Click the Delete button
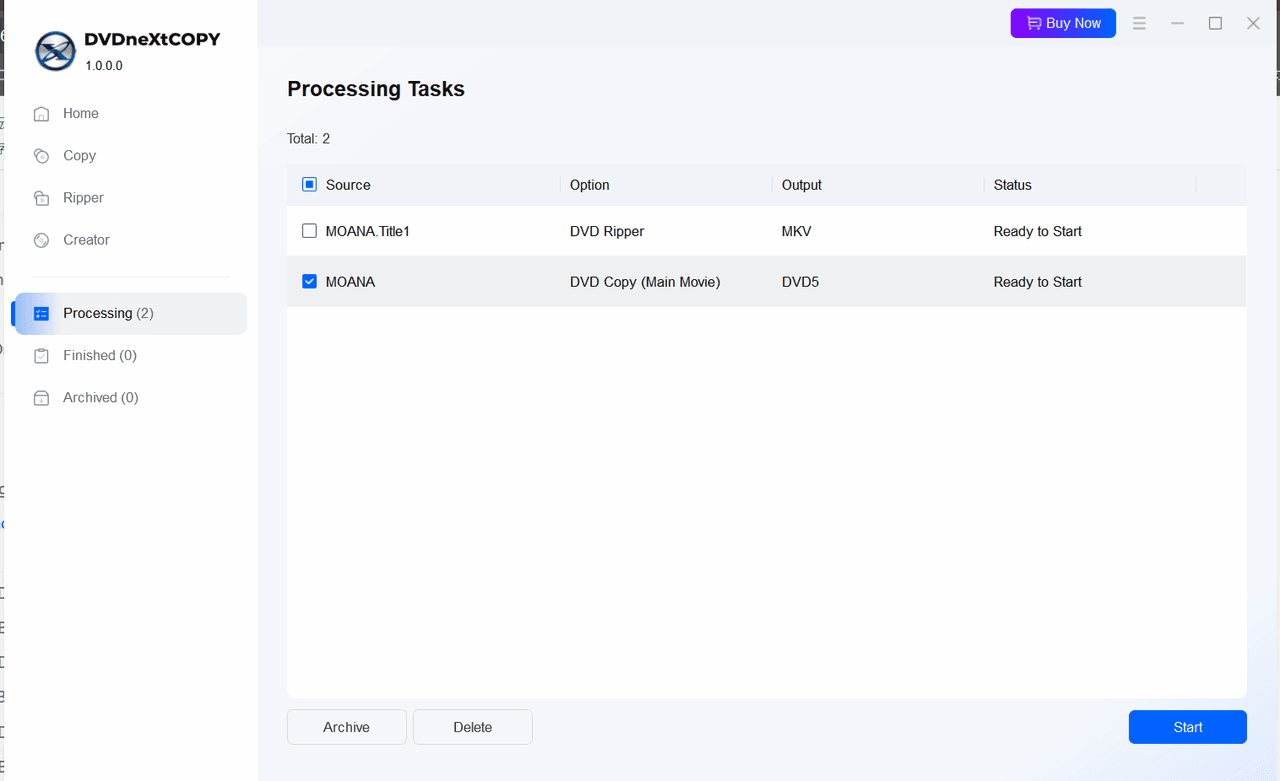The image size is (1280, 781). click(473, 727)
